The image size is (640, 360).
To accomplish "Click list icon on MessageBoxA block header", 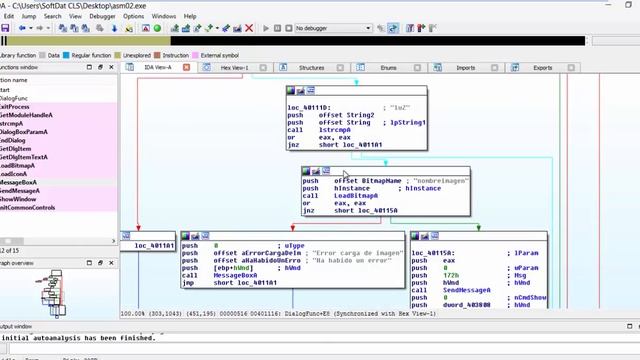I will click(205, 236).
